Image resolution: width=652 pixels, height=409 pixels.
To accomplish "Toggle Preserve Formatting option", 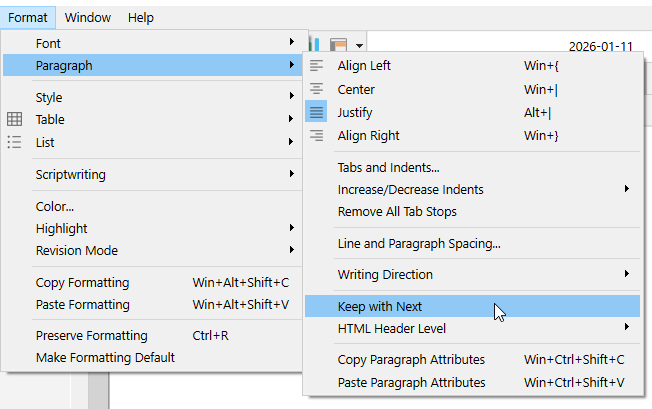I will (92, 335).
